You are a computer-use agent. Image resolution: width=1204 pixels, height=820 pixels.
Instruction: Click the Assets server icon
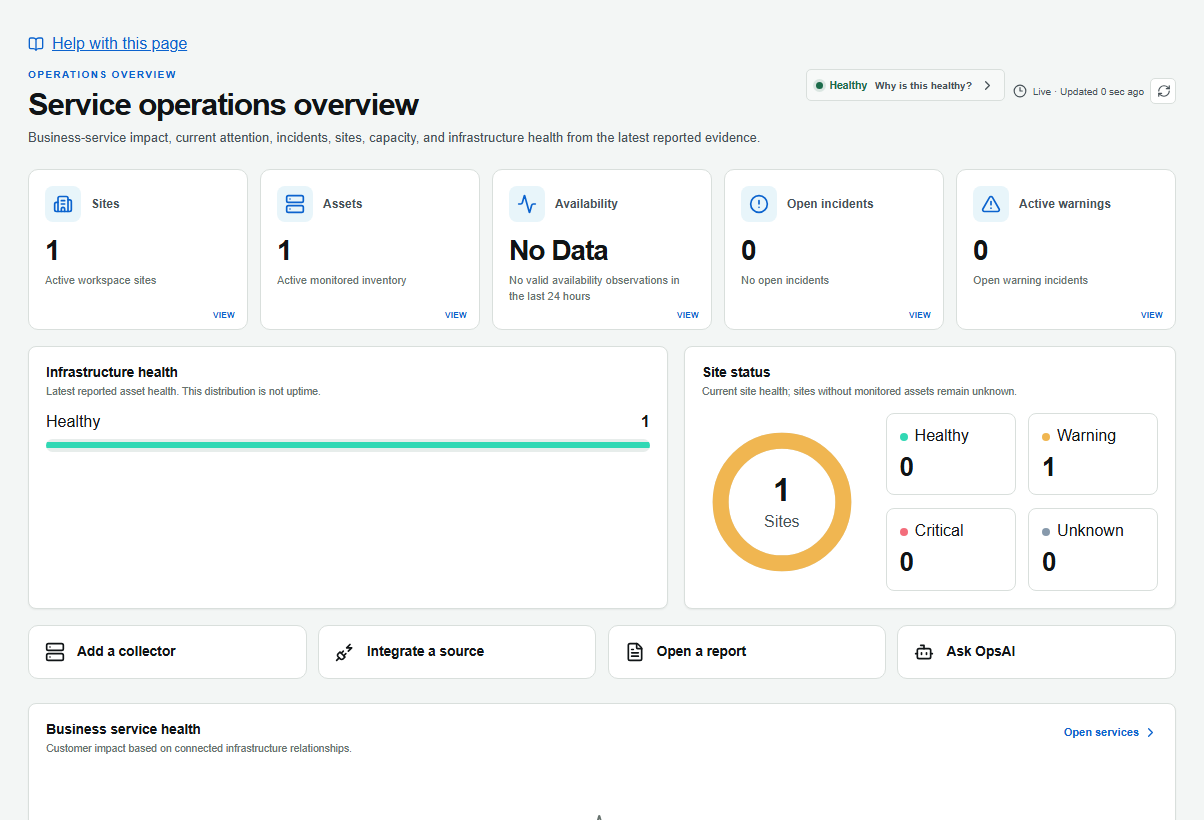pyautogui.click(x=295, y=204)
